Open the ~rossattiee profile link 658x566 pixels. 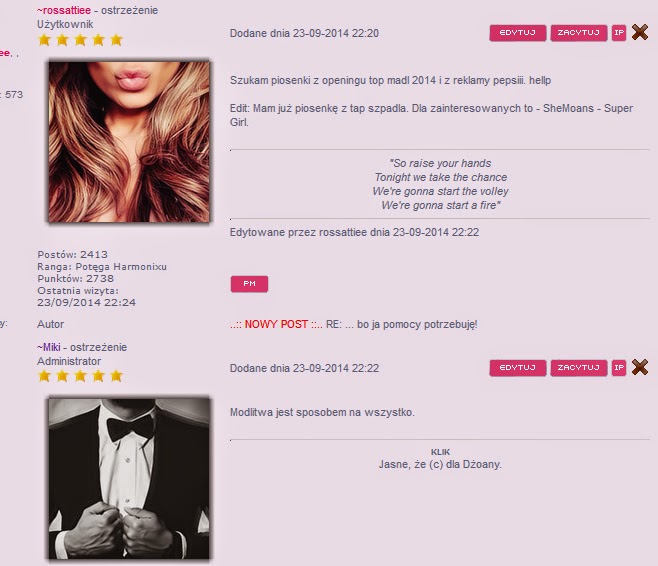64,10
